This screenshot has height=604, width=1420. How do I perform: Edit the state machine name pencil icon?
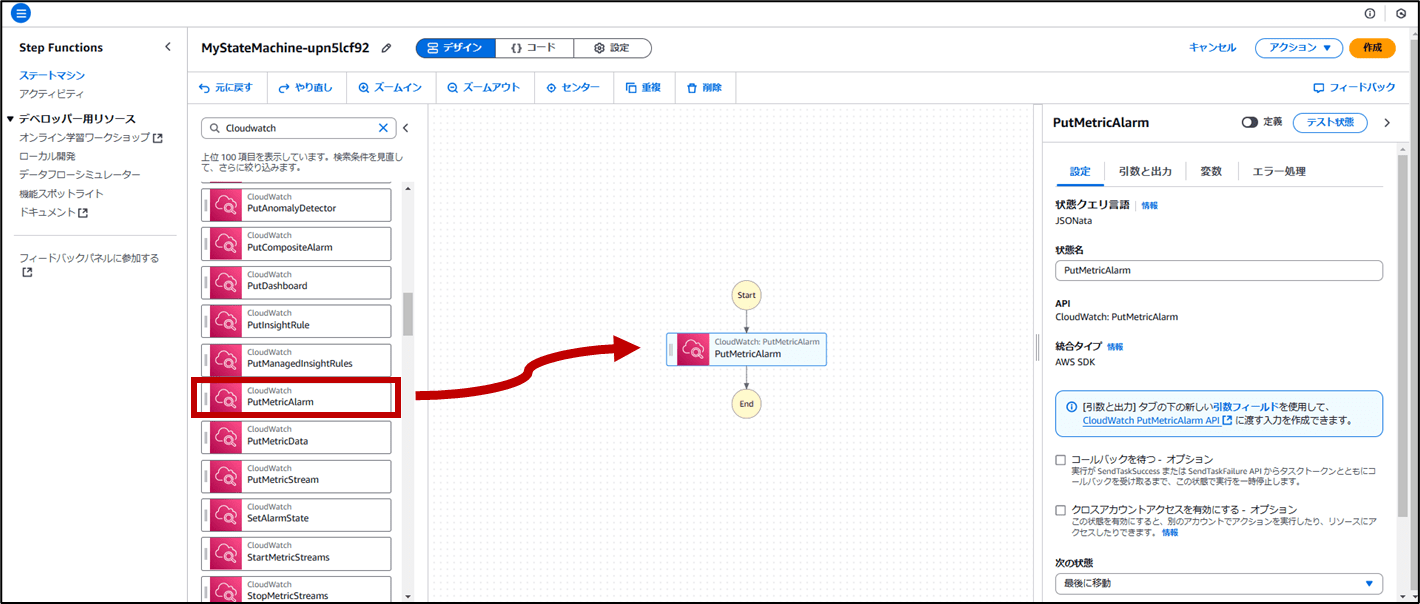pyautogui.click(x=387, y=48)
